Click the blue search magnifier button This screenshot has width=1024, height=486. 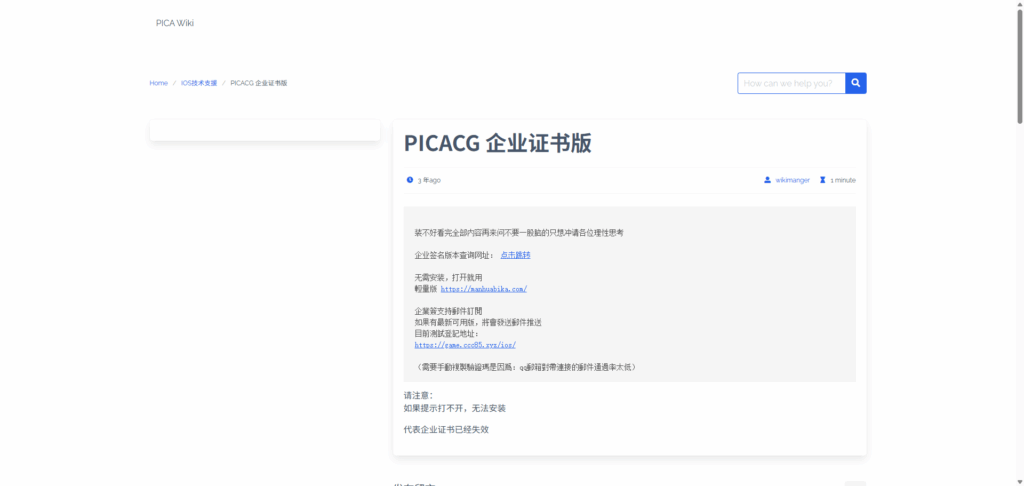[856, 83]
